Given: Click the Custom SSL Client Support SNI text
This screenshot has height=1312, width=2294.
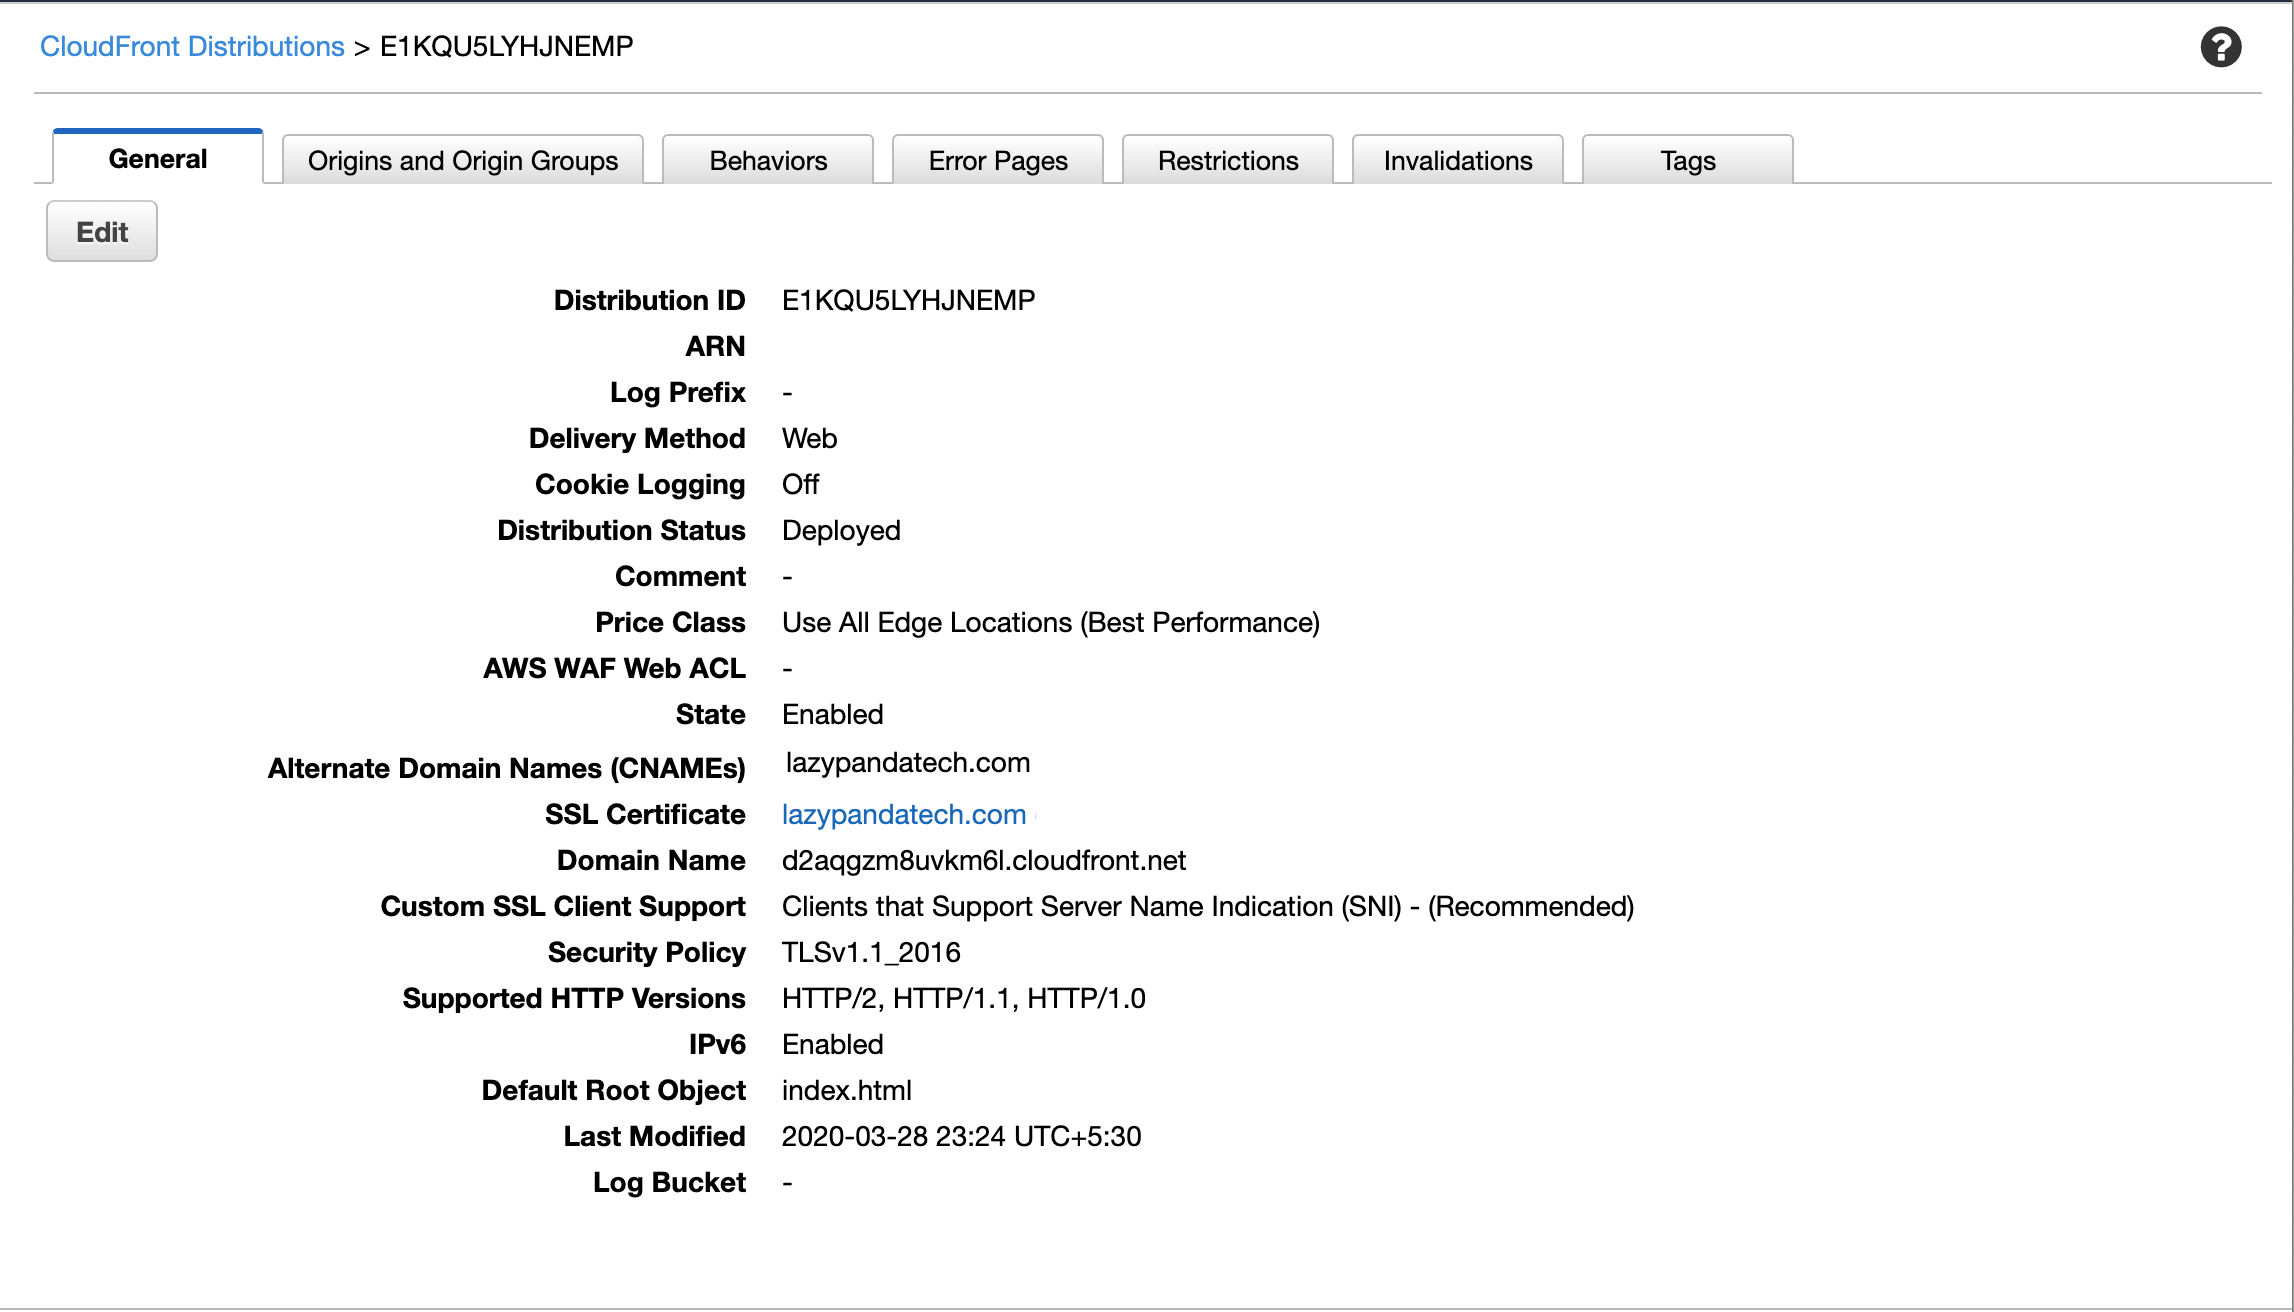Looking at the screenshot, I should 1208,906.
